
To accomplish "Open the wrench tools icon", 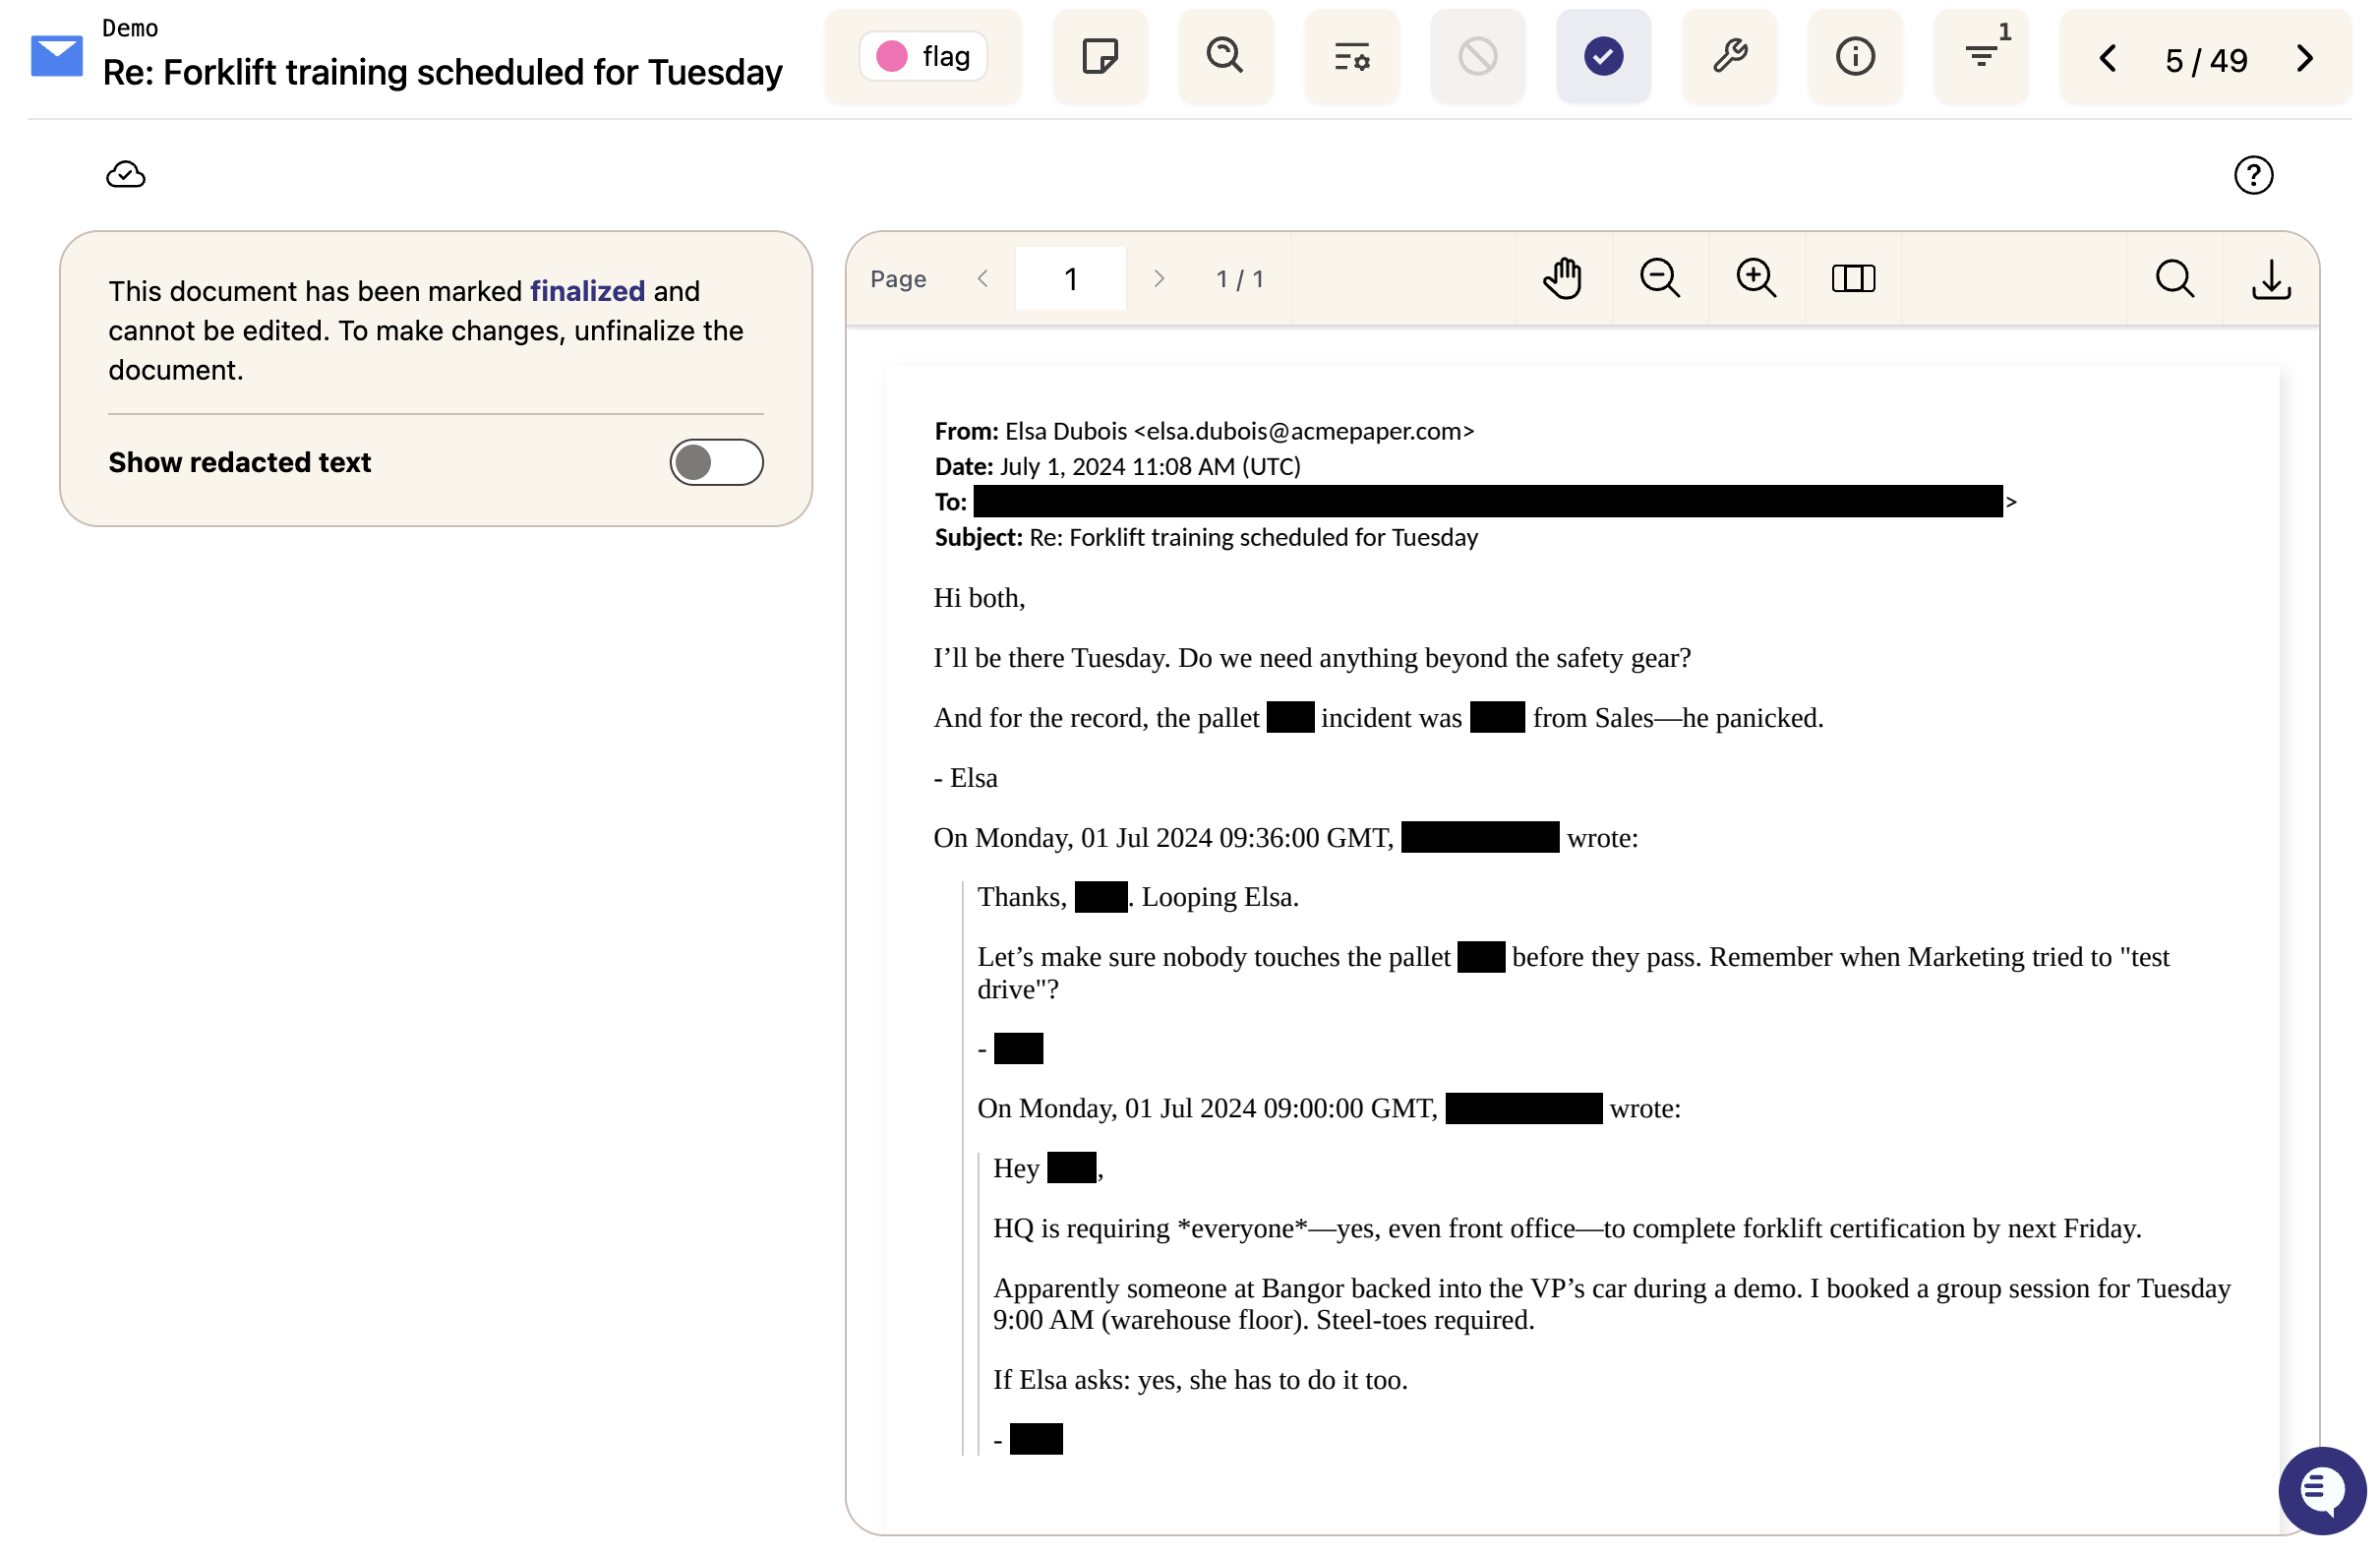I will tap(1729, 56).
